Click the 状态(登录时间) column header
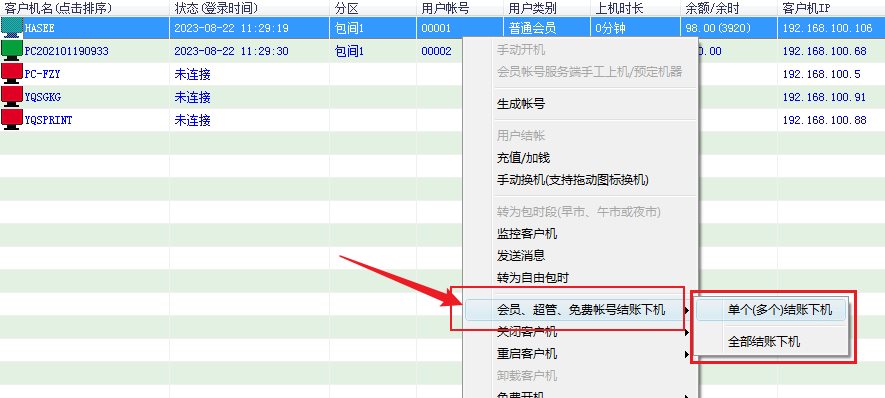885x398 pixels. point(216,8)
